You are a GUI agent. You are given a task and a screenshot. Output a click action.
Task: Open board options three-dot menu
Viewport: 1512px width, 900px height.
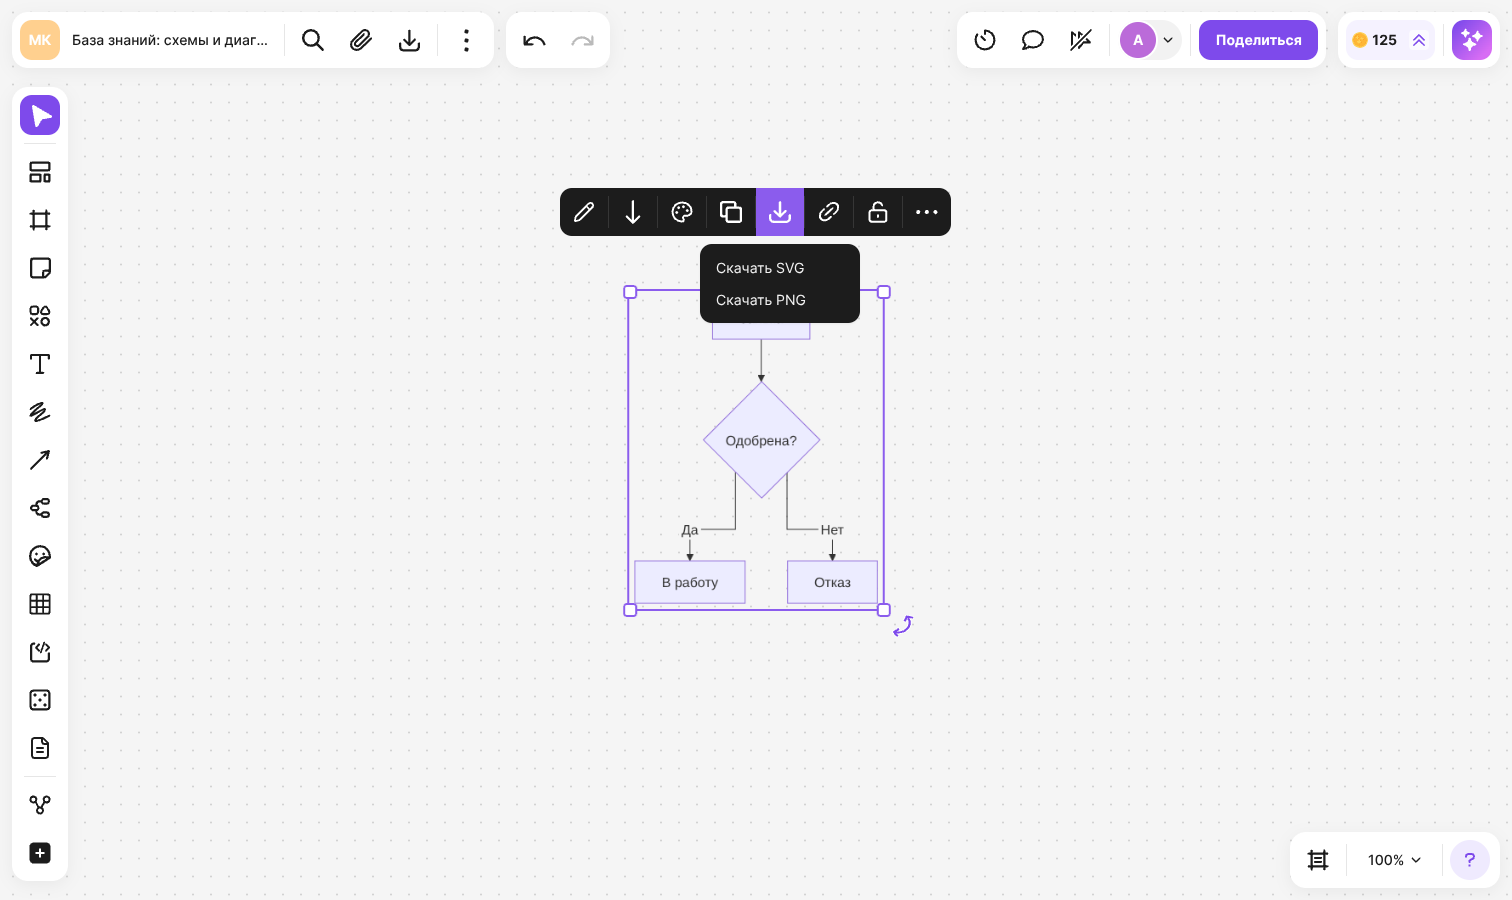466,40
